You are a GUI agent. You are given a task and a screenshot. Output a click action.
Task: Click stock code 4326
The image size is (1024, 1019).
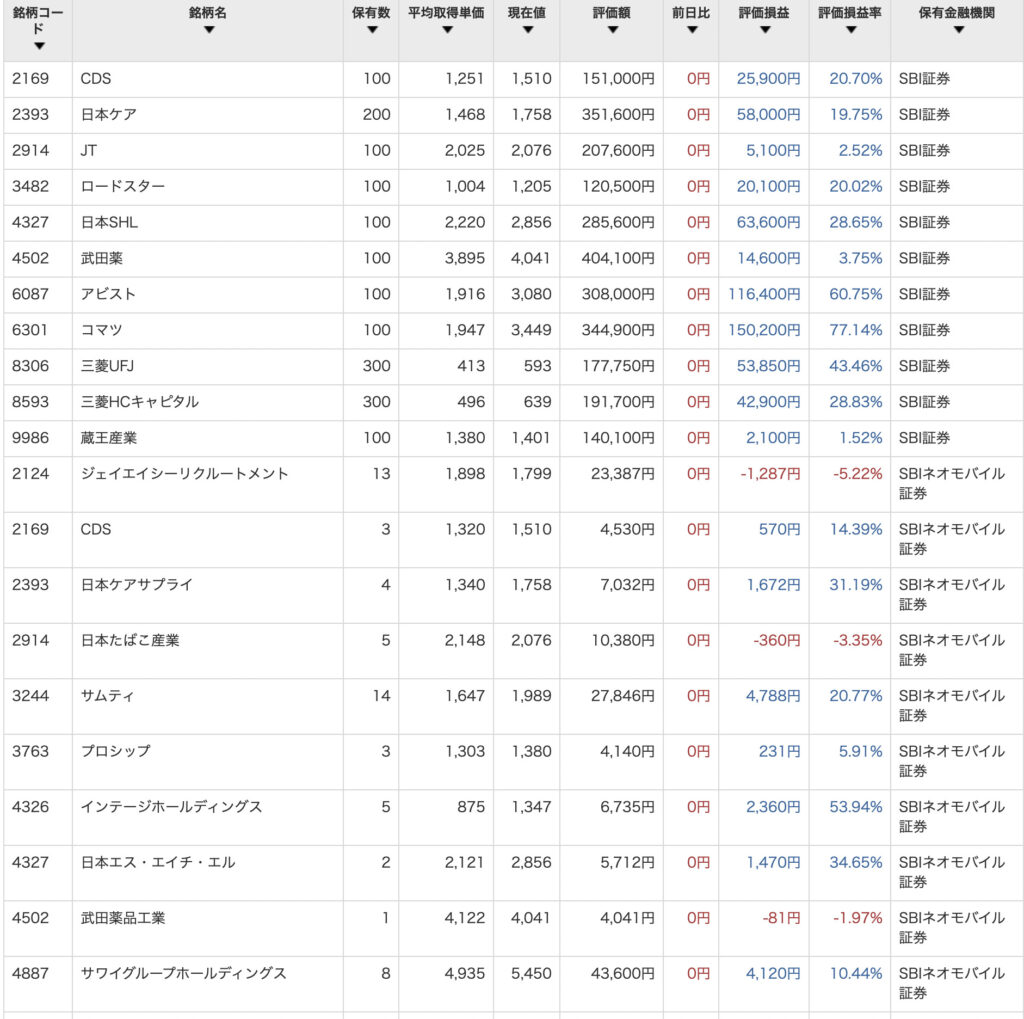coord(30,807)
